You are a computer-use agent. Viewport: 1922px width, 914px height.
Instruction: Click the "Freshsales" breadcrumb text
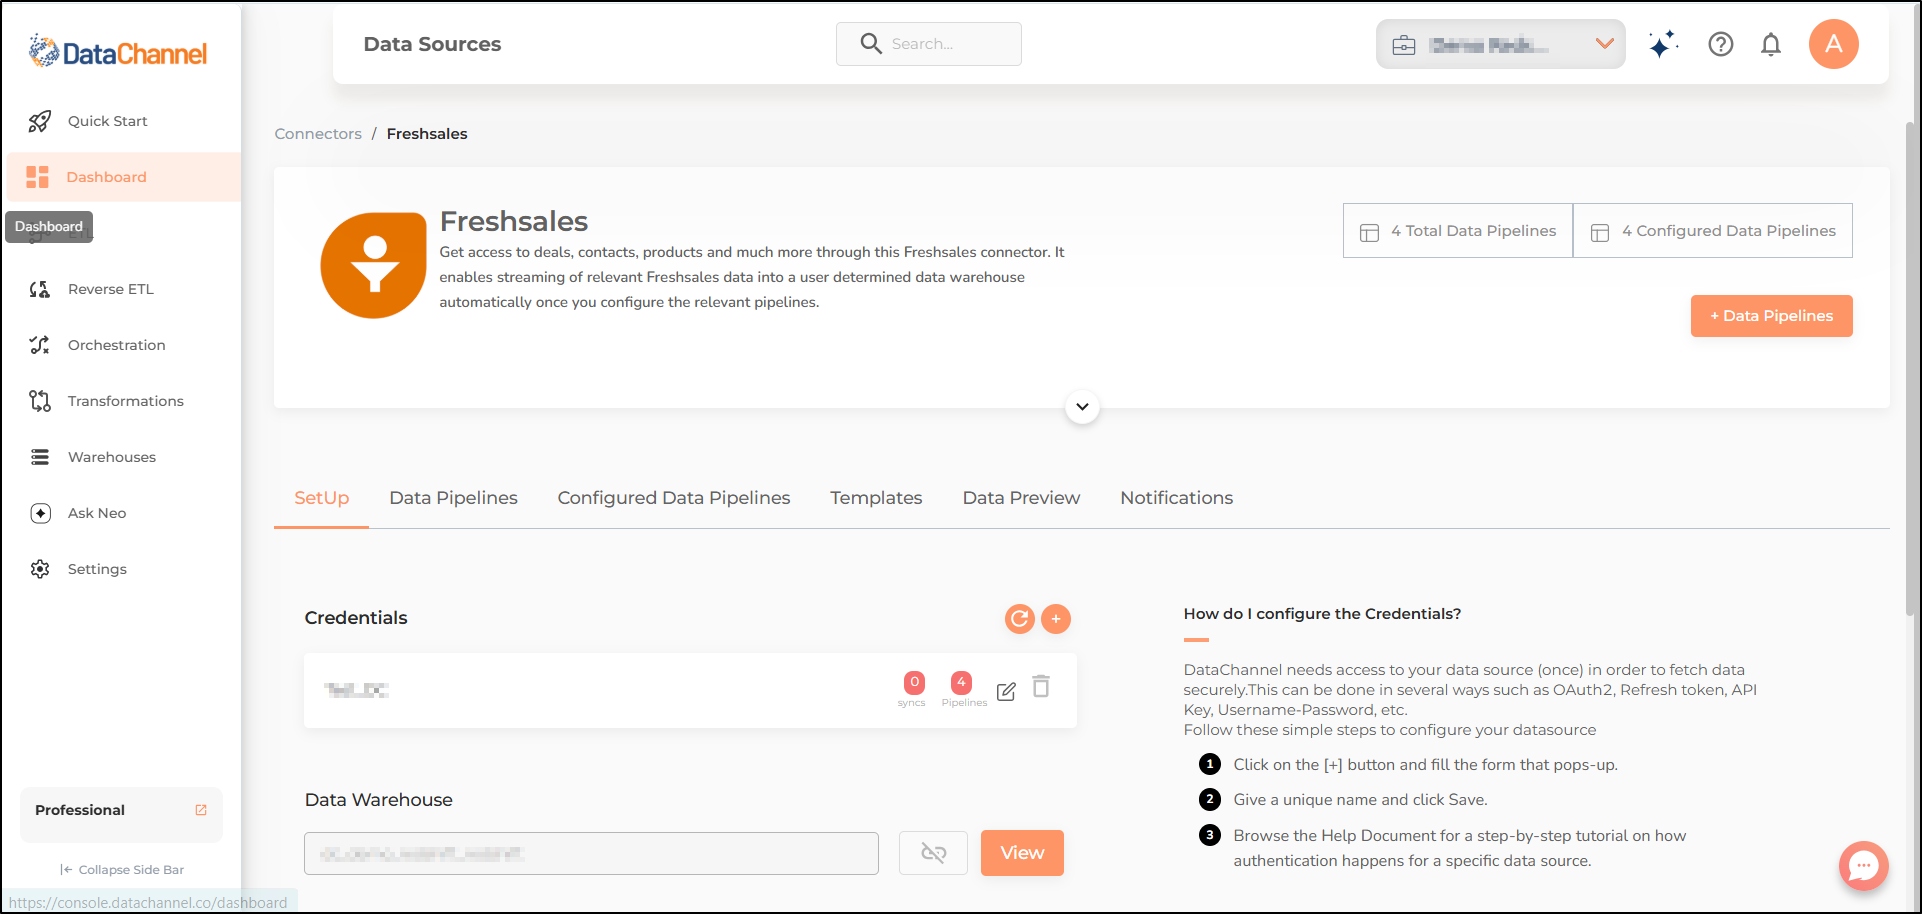click(x=427, y=134)
